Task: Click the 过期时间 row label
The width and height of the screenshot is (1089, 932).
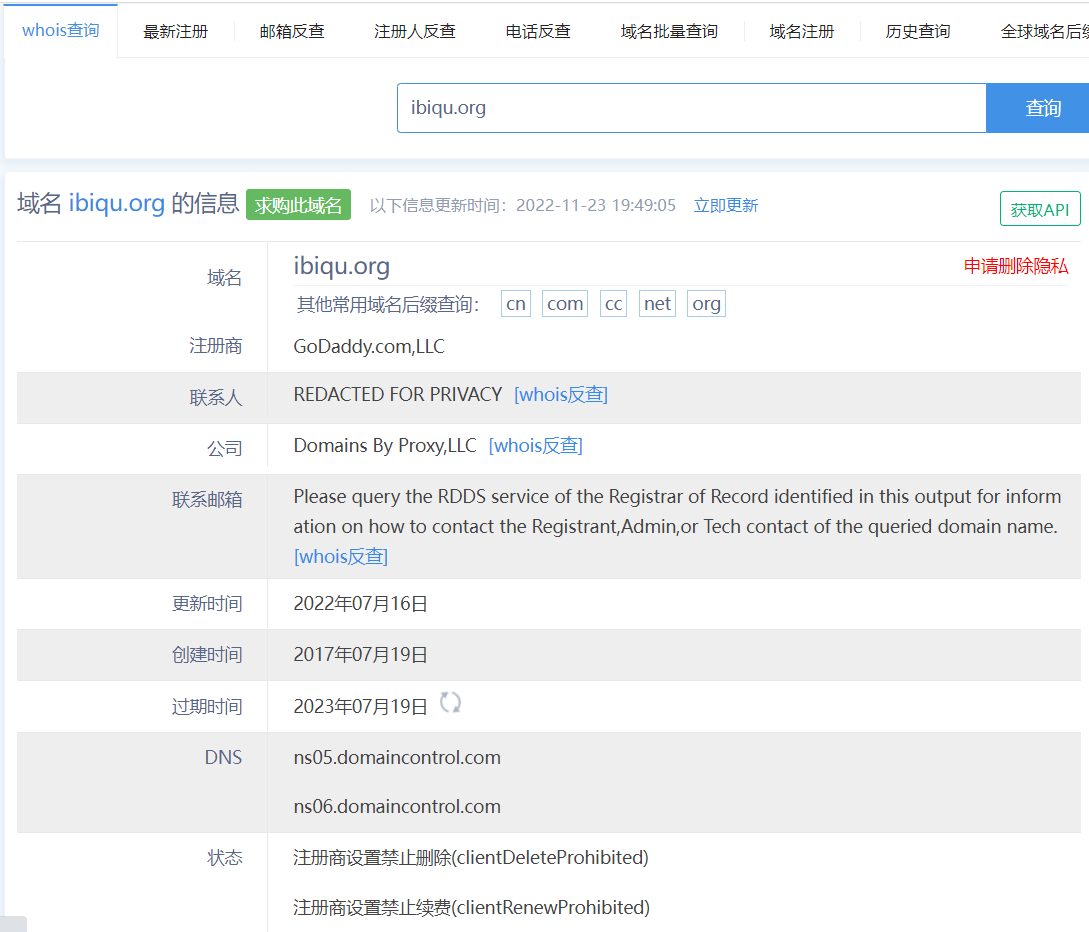Action: 207,706
